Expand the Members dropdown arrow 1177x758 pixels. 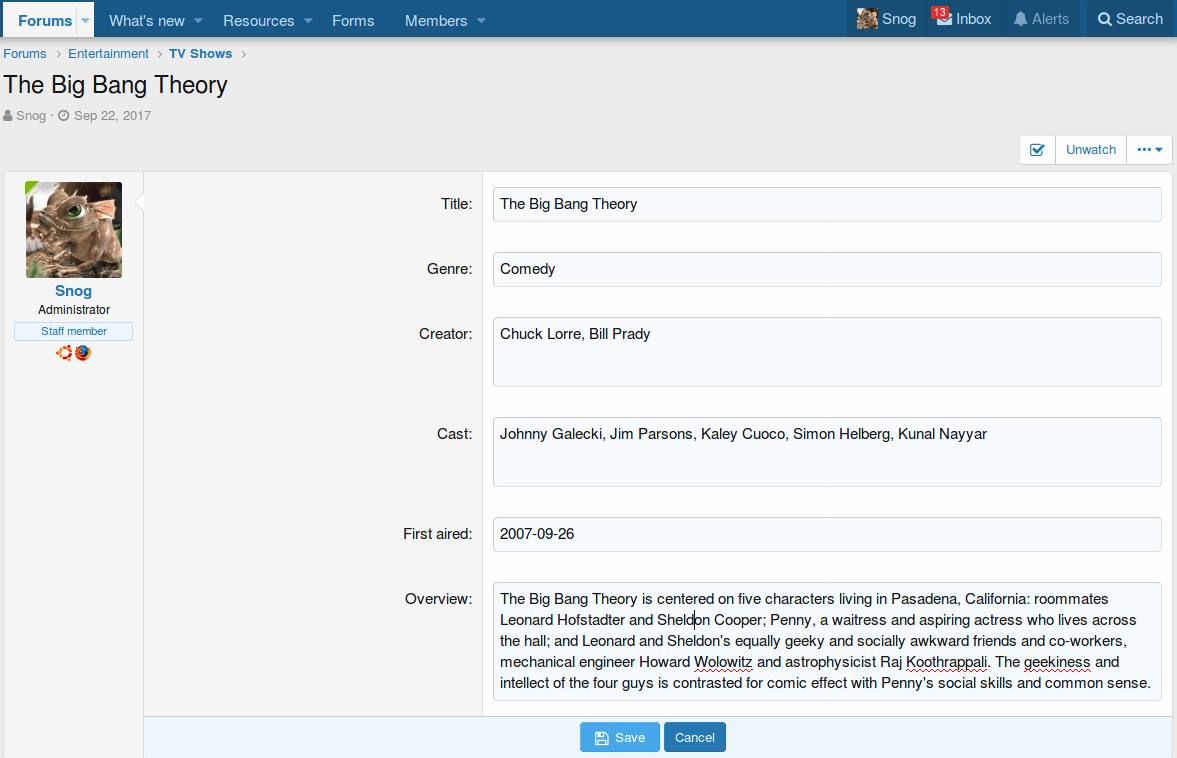[x=481, y=21]
